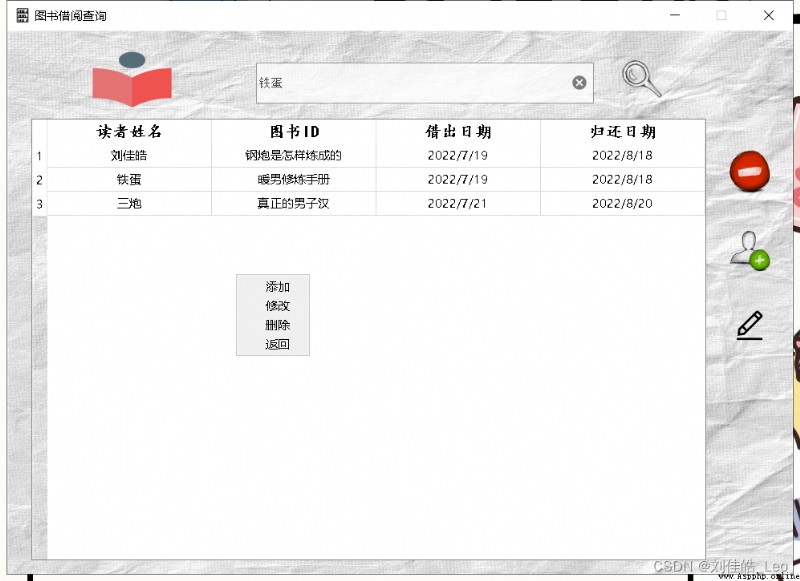Image resolution: width=800 pixels, height=581 pixels.
Task: Click the 归还日期 column header
Action: 622,132
